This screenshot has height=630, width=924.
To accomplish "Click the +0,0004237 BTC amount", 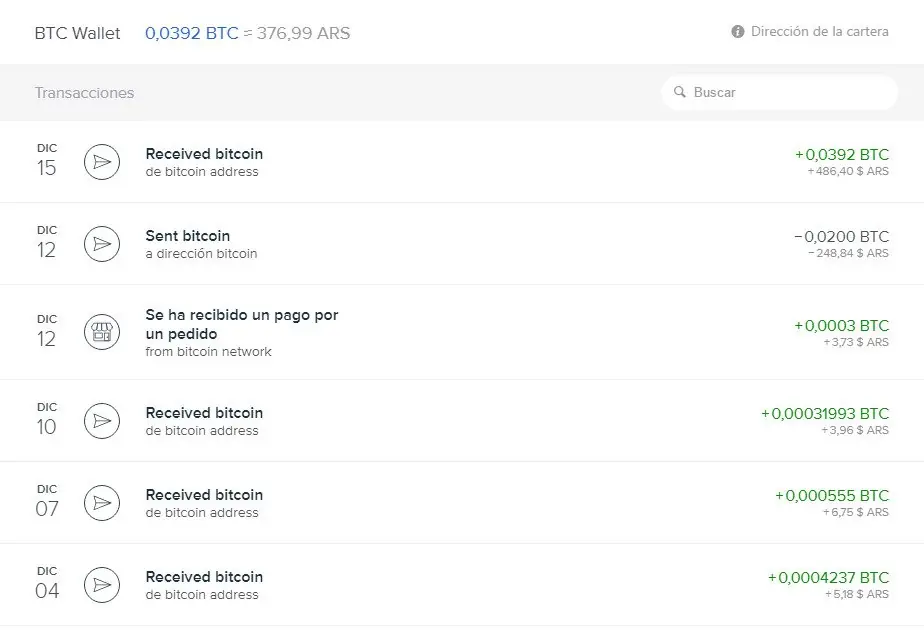I will tap(828, 577).
